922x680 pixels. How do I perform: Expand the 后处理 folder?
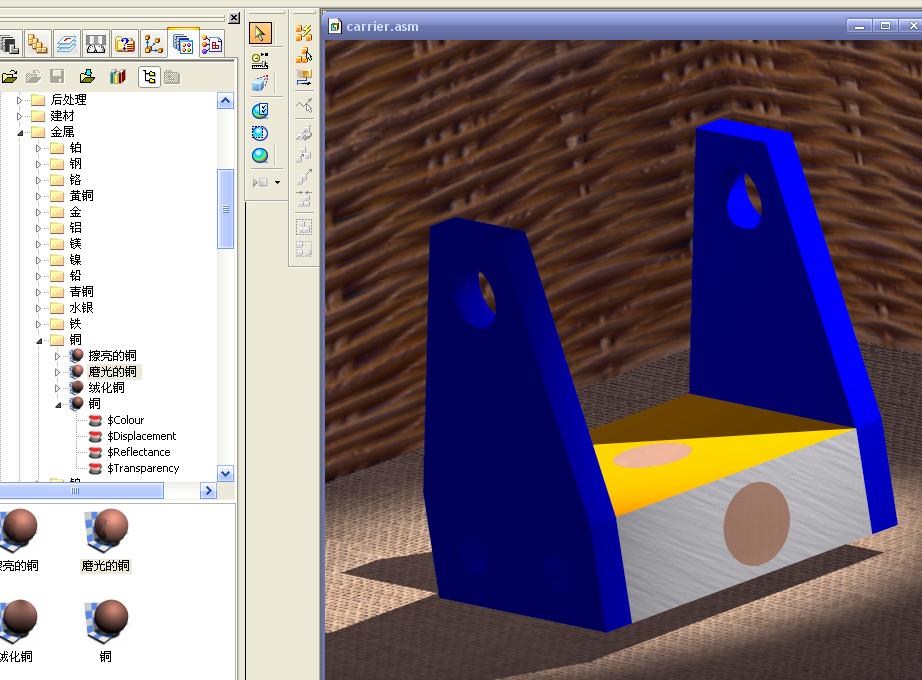19,100
